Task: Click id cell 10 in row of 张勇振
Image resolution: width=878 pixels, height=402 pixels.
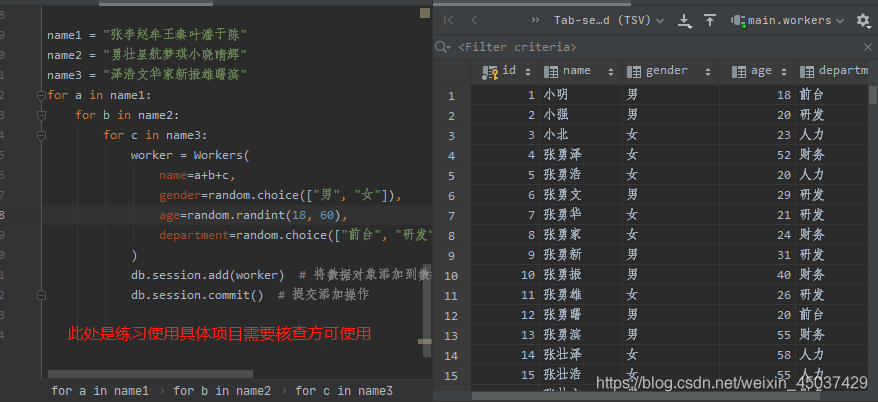Action: [505, 275]
